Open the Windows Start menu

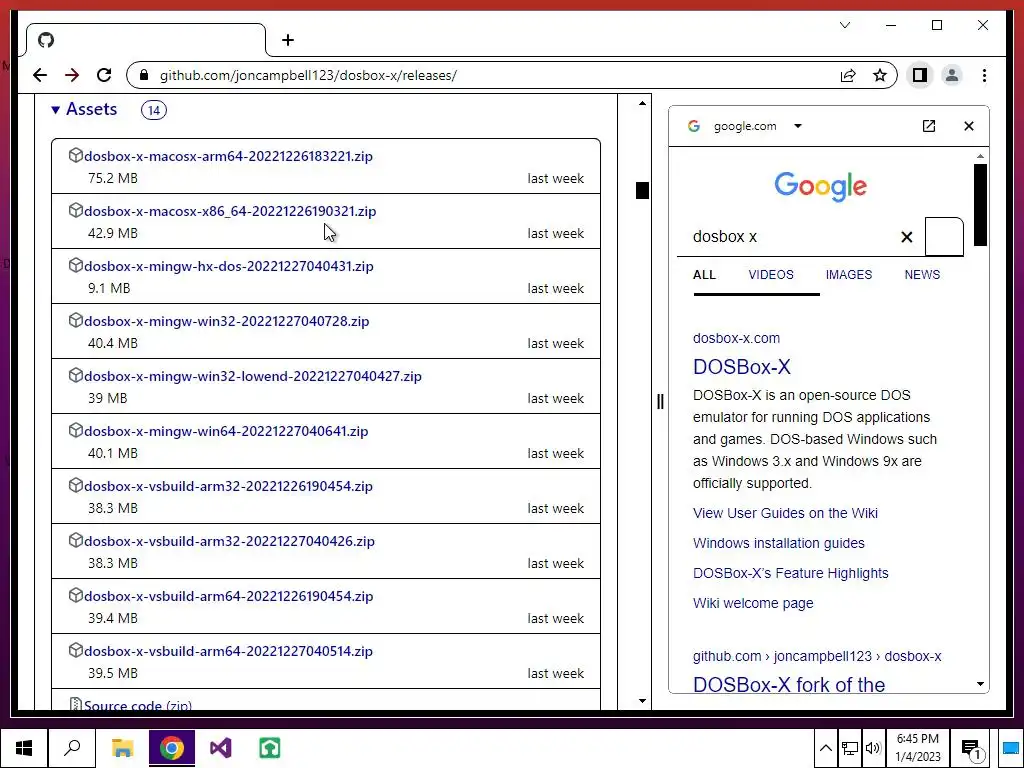(x=24, y=748)
